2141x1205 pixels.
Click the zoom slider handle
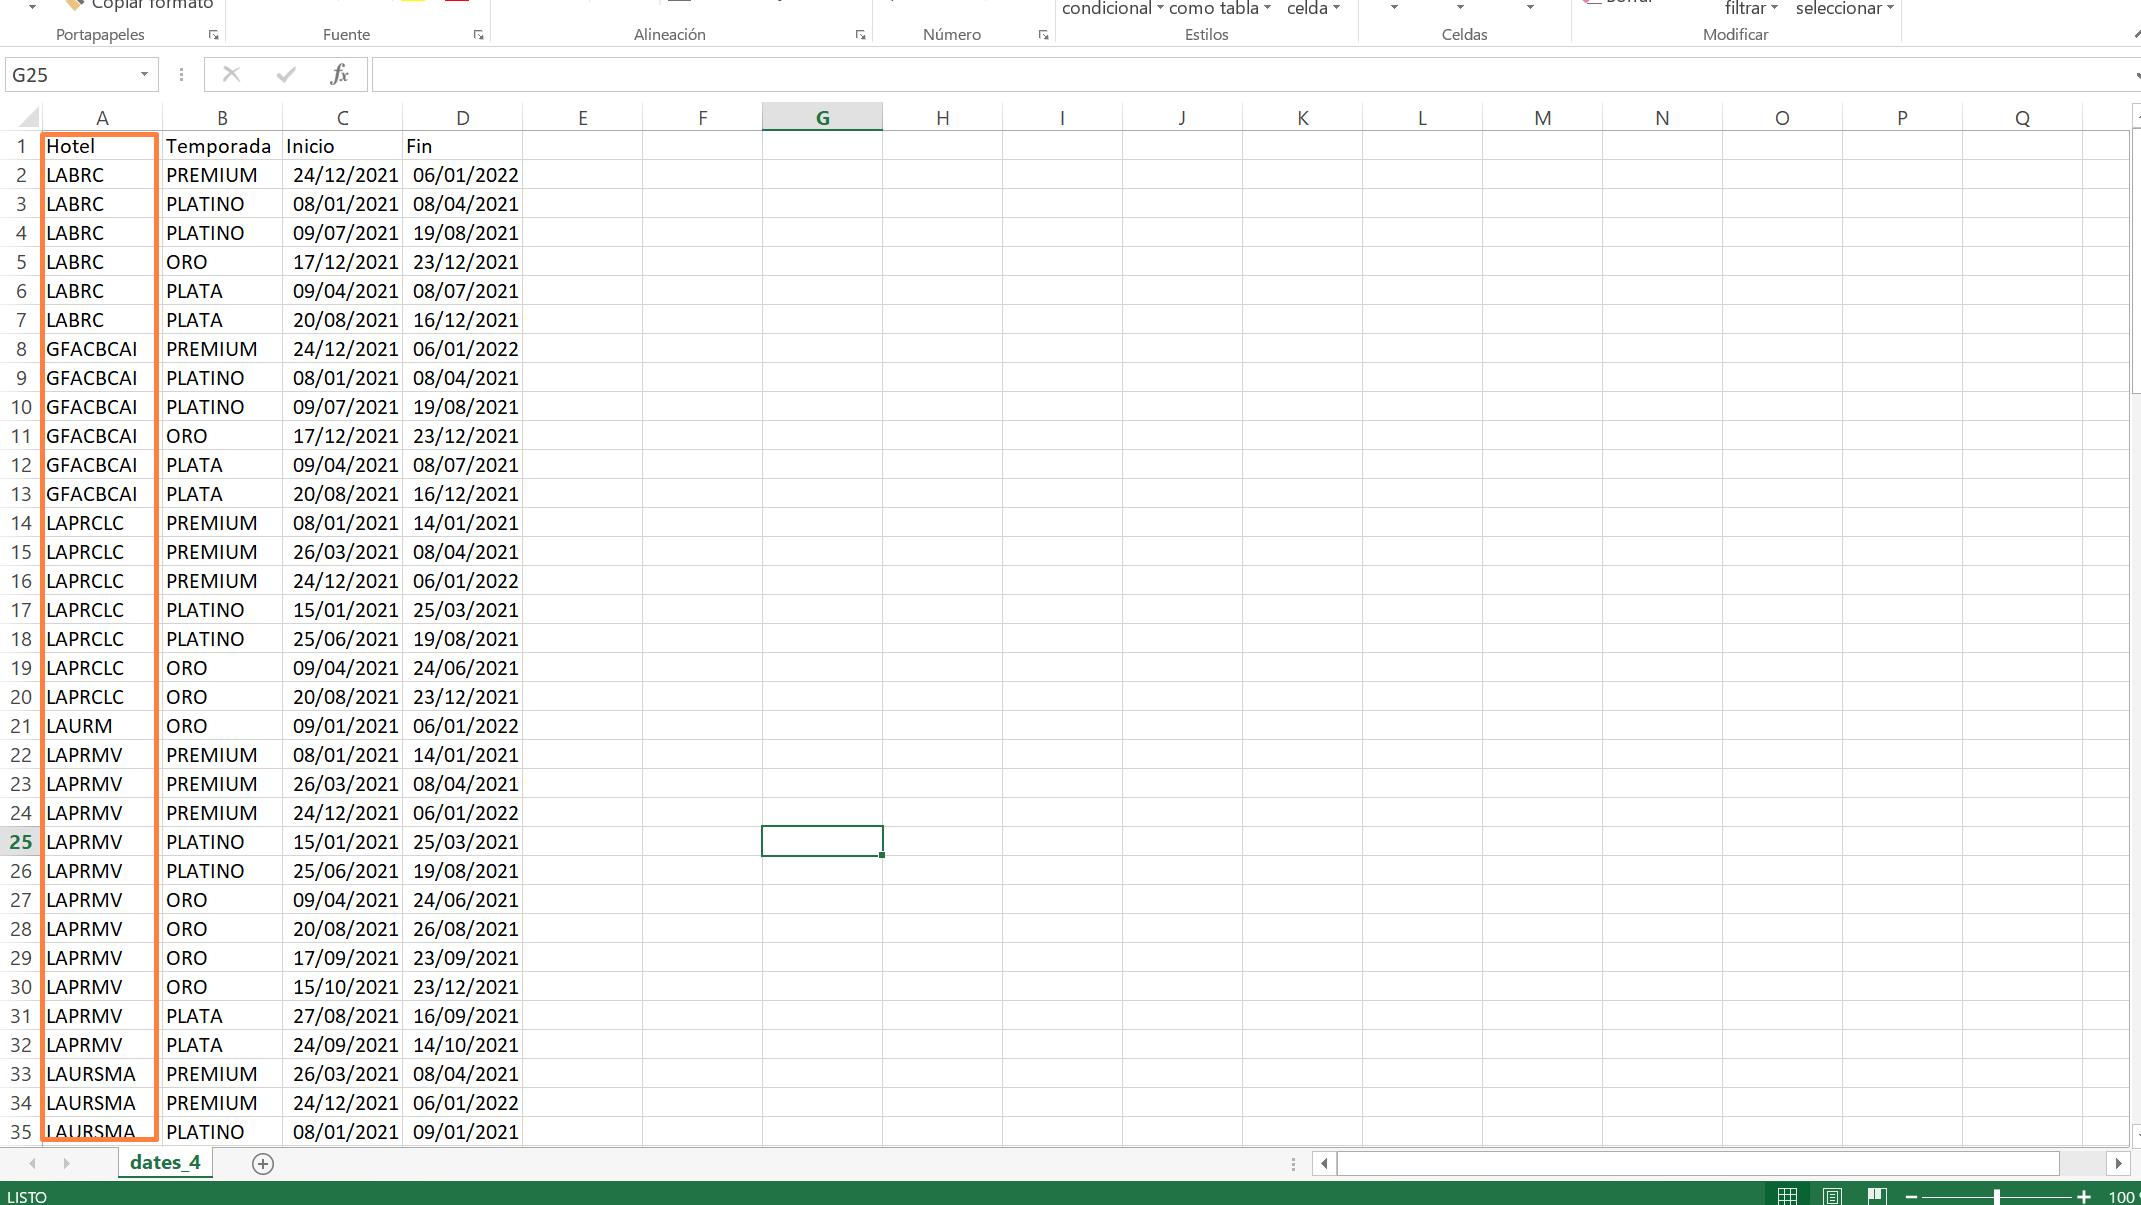click(x=1996, y=1196)
